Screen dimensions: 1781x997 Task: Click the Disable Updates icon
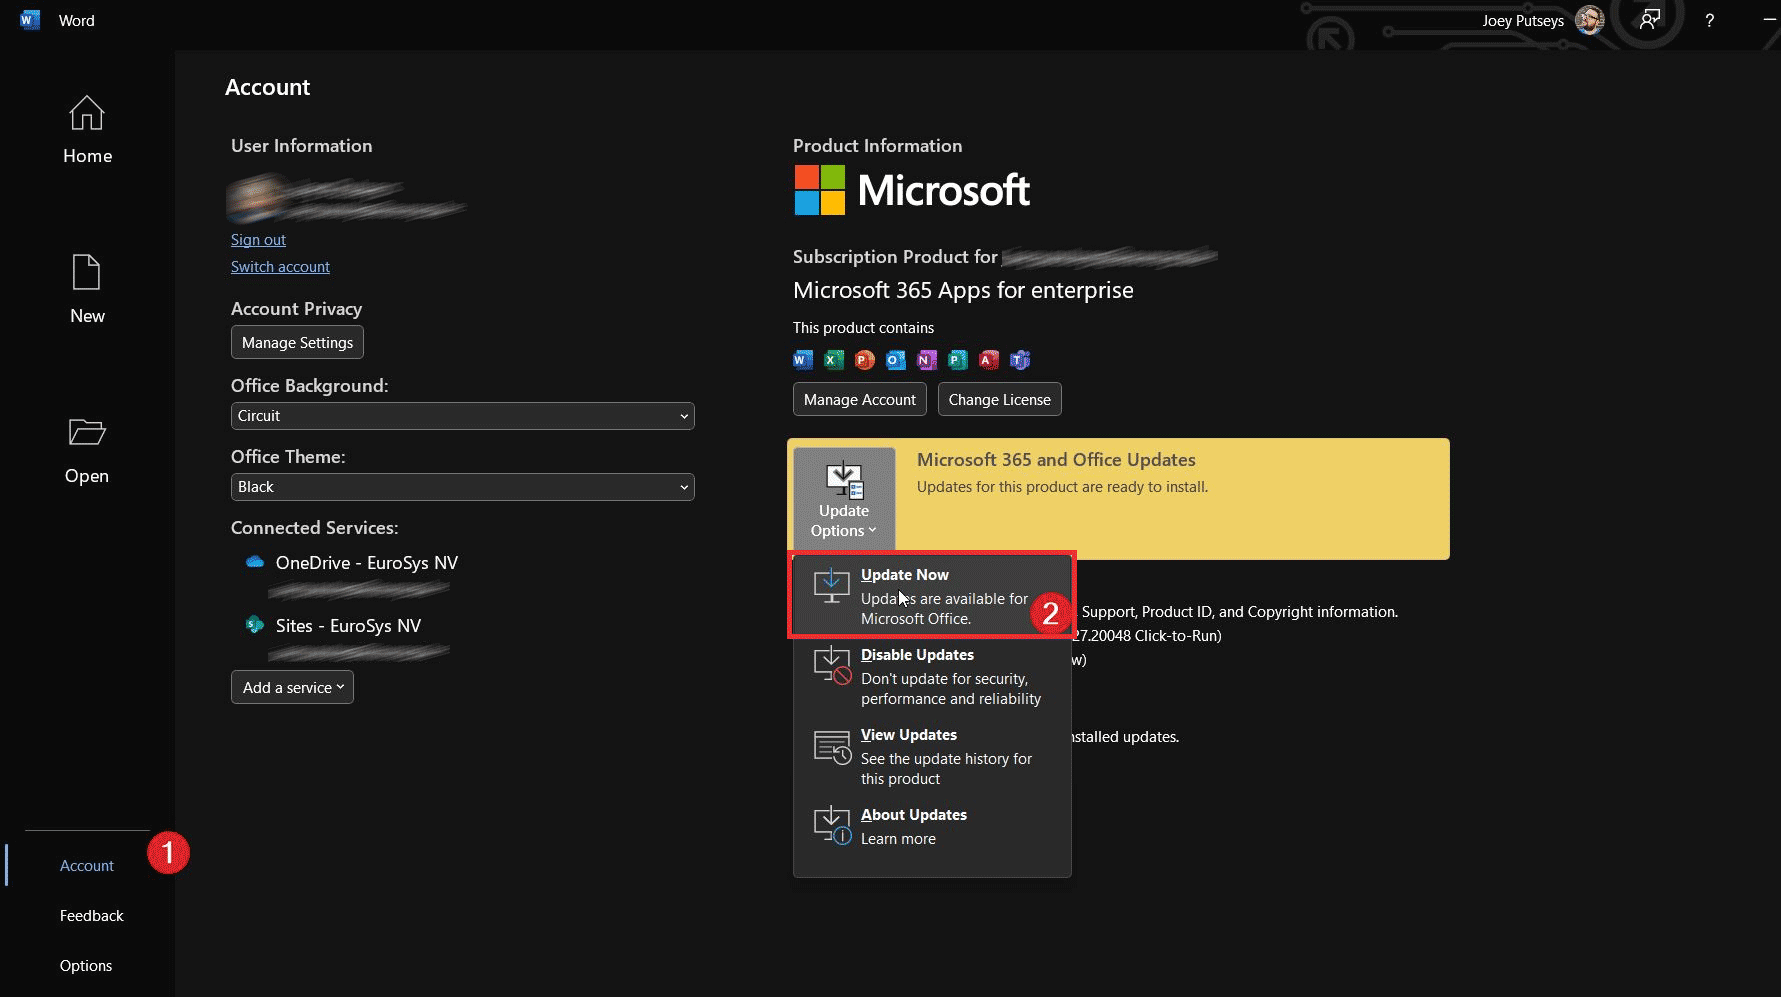click(x=832, y=665)
